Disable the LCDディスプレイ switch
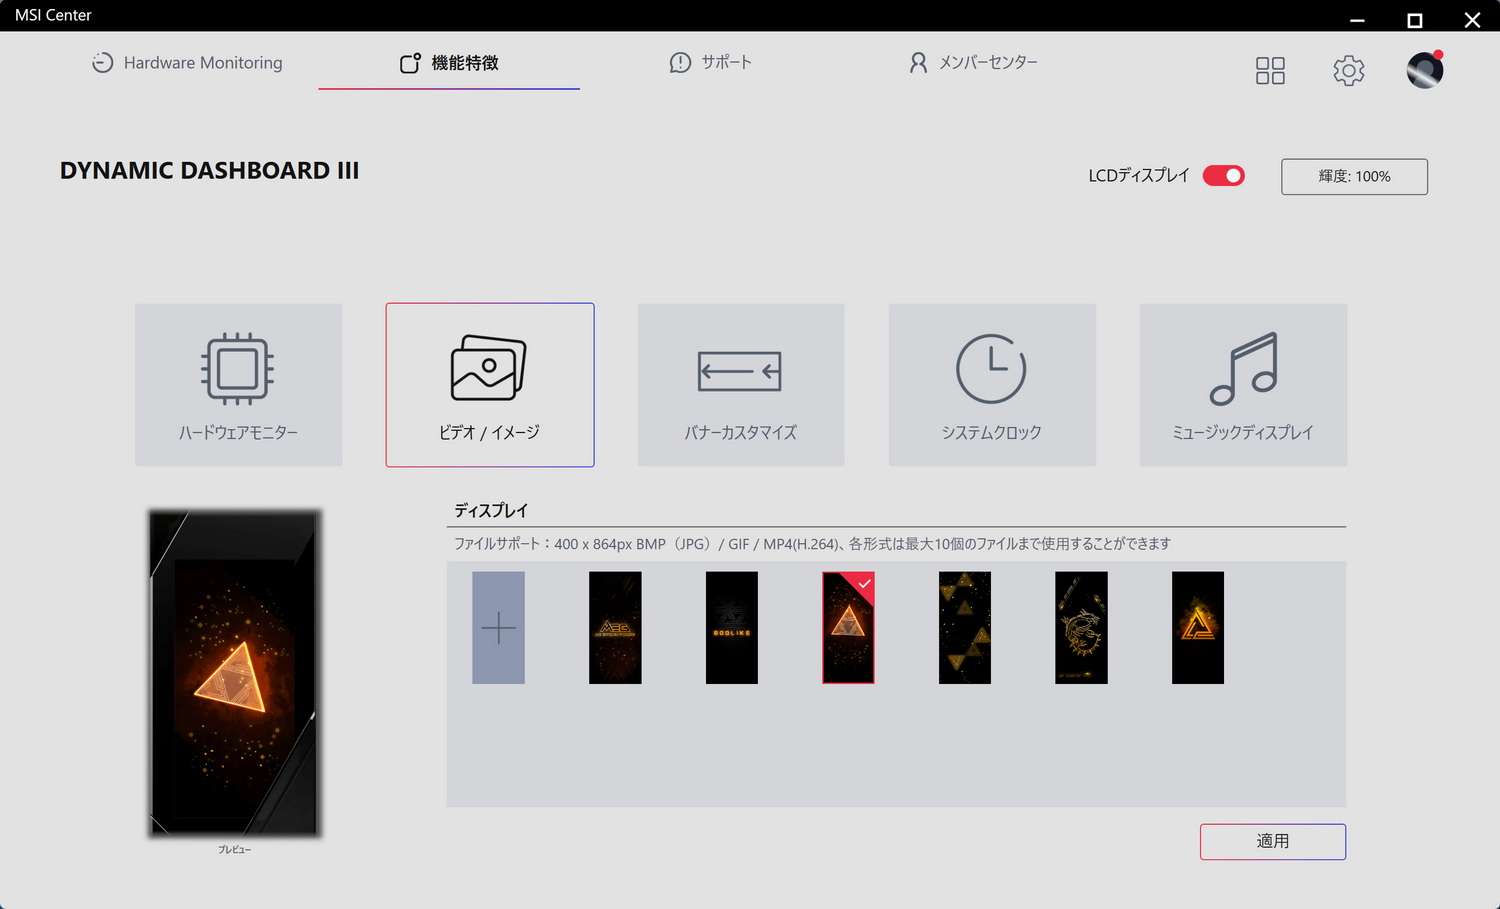The height and width of the screenshot is (909, 1500). pyautogui.click(x=1223, y=175)
